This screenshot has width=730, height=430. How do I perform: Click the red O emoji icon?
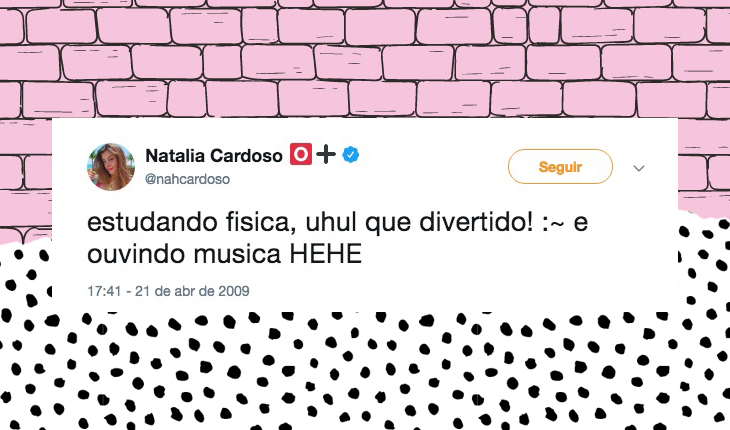(301, 154)
